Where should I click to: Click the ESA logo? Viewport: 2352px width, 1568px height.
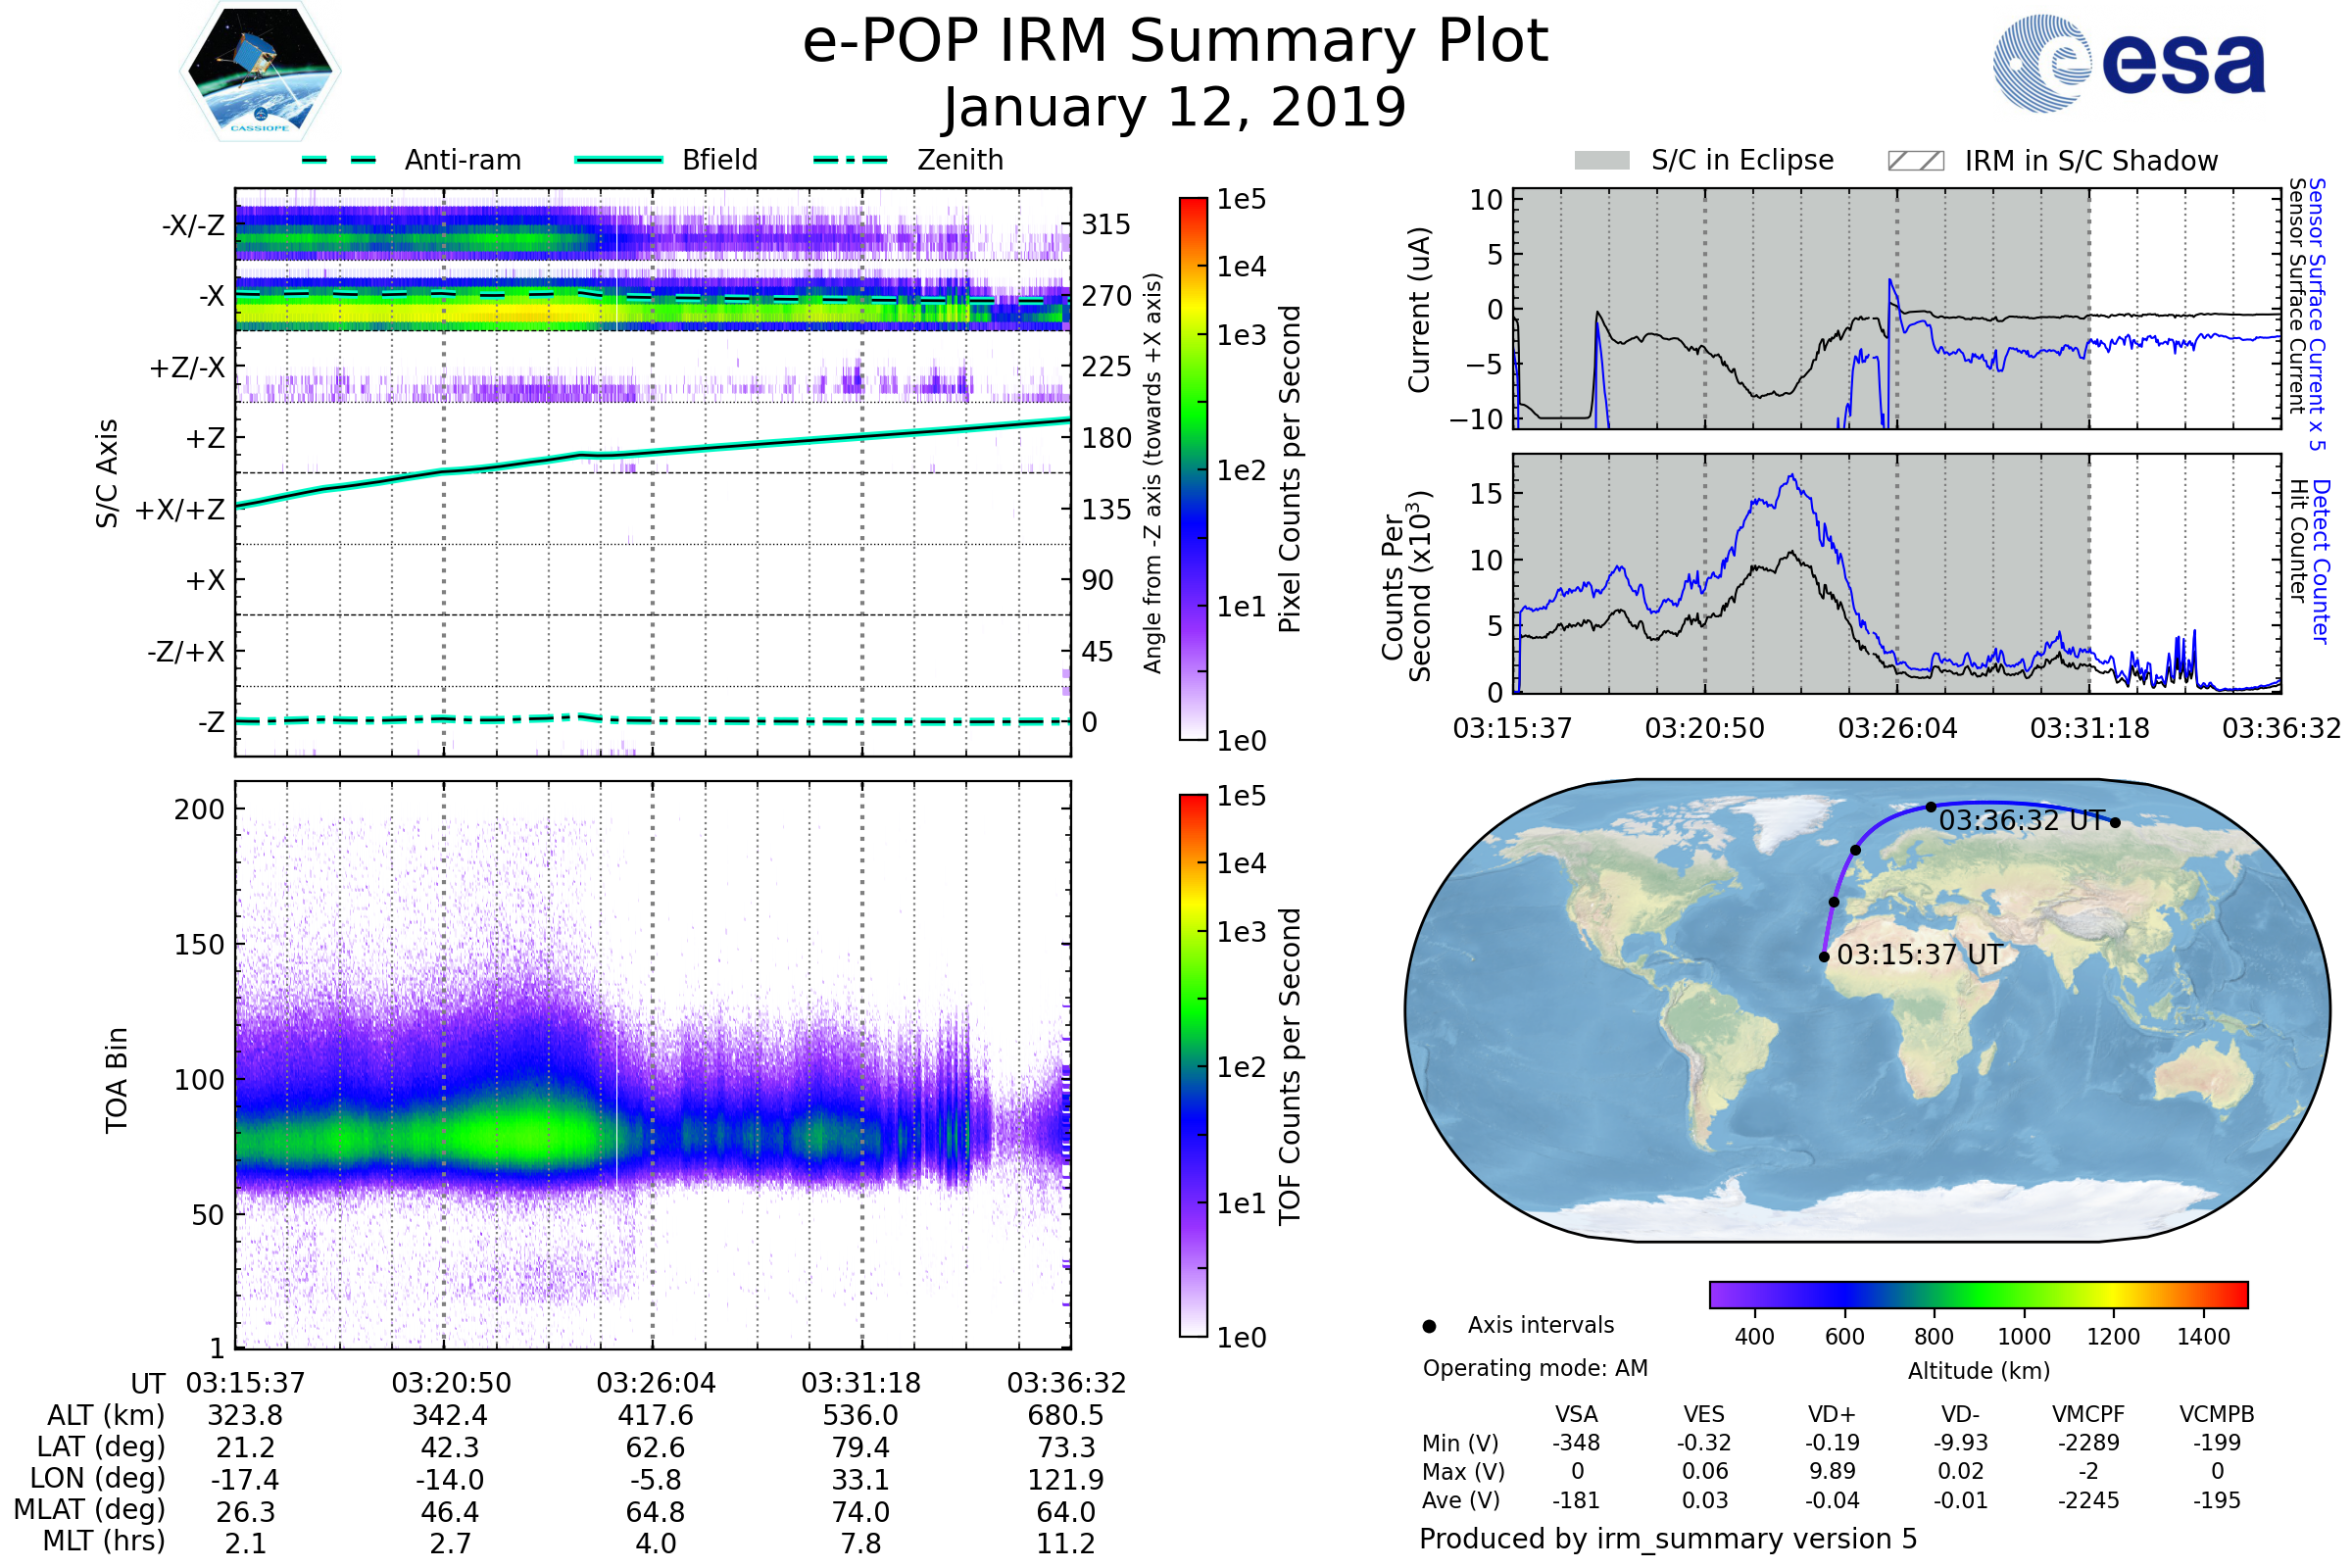(x=2128, y=62)
